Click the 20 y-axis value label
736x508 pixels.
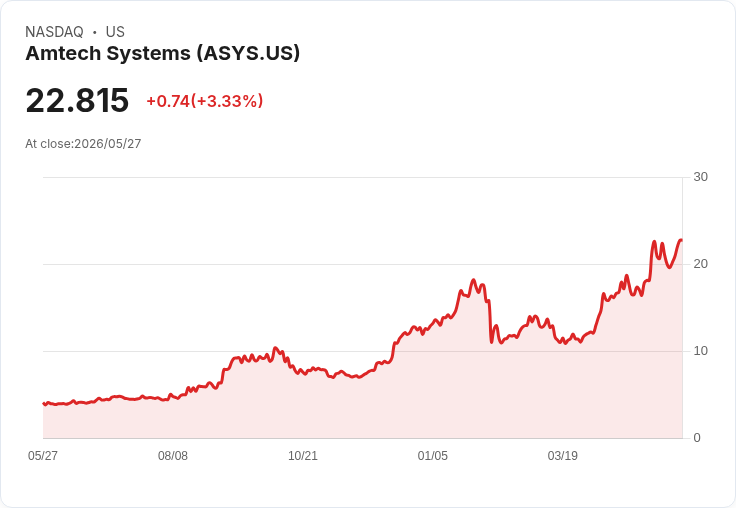(700, 264)
